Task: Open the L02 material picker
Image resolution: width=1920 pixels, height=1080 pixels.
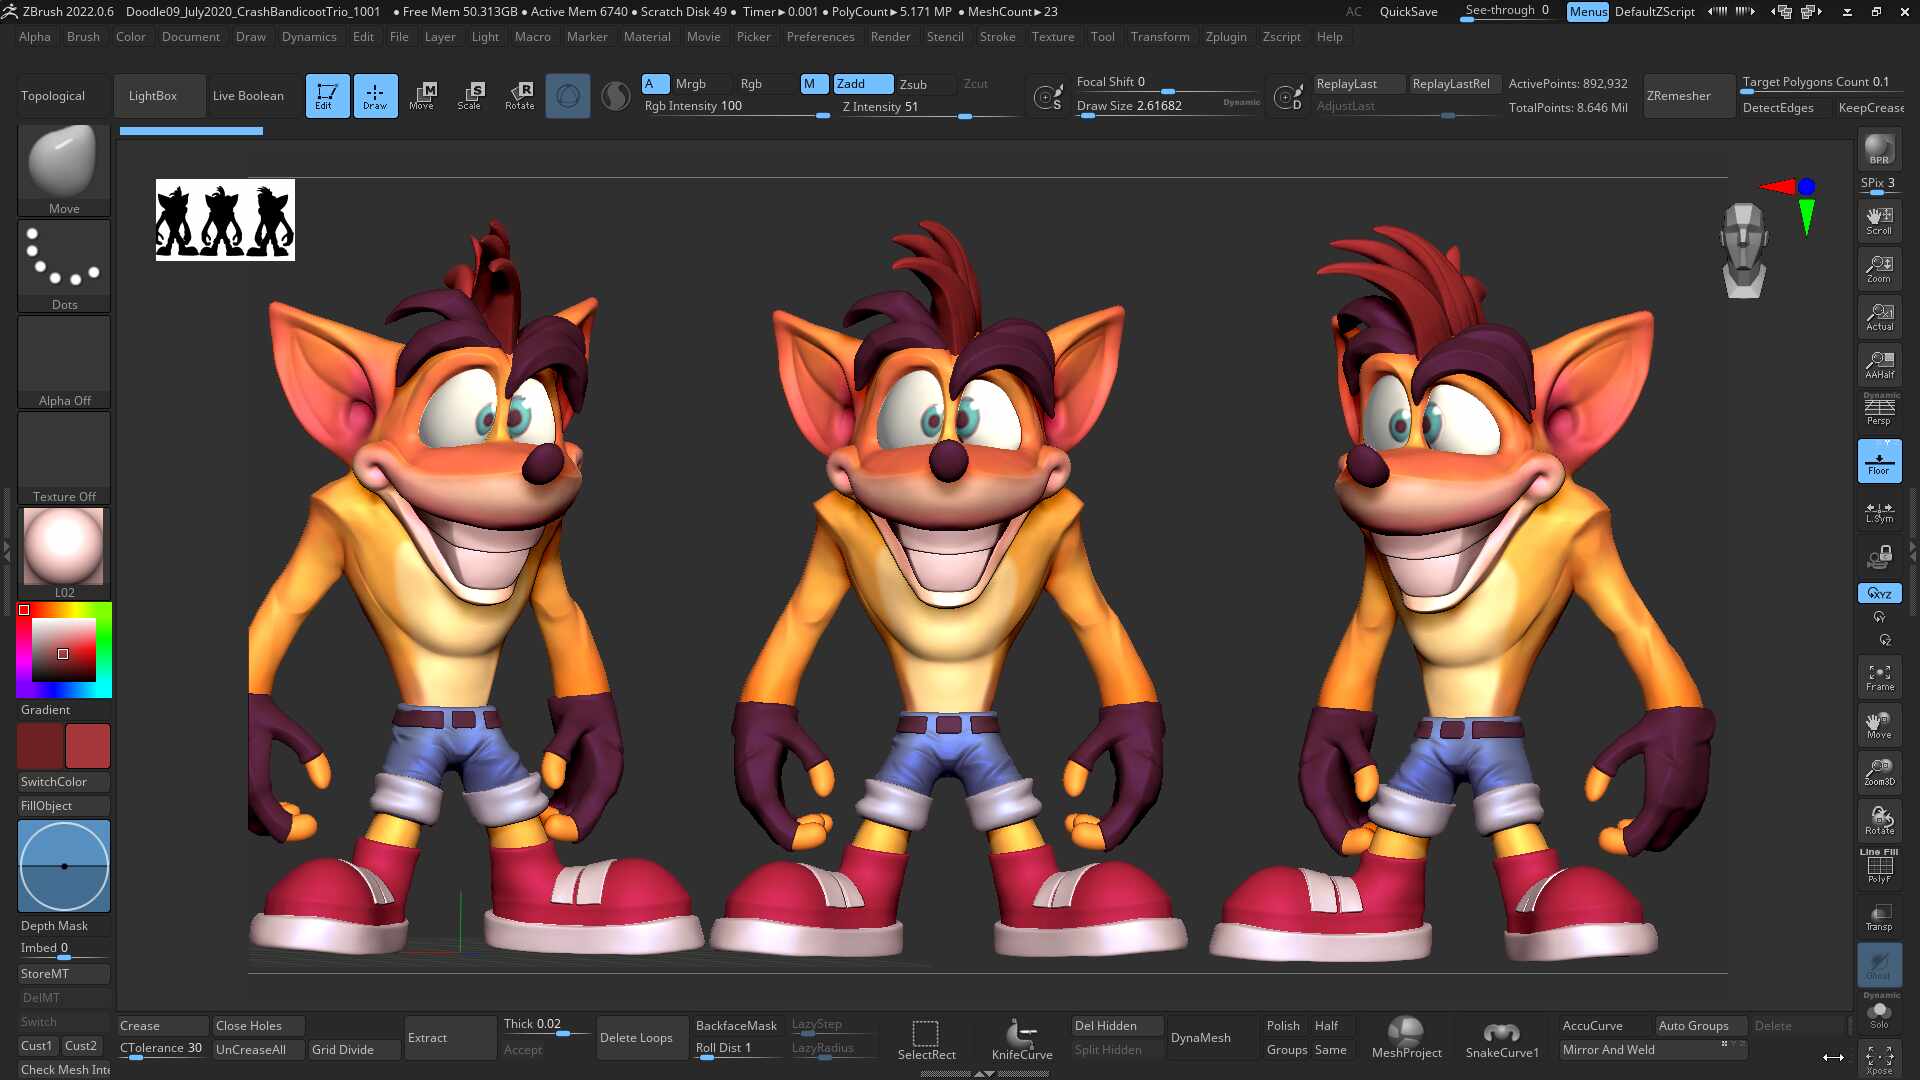Action: pos(64,553)
